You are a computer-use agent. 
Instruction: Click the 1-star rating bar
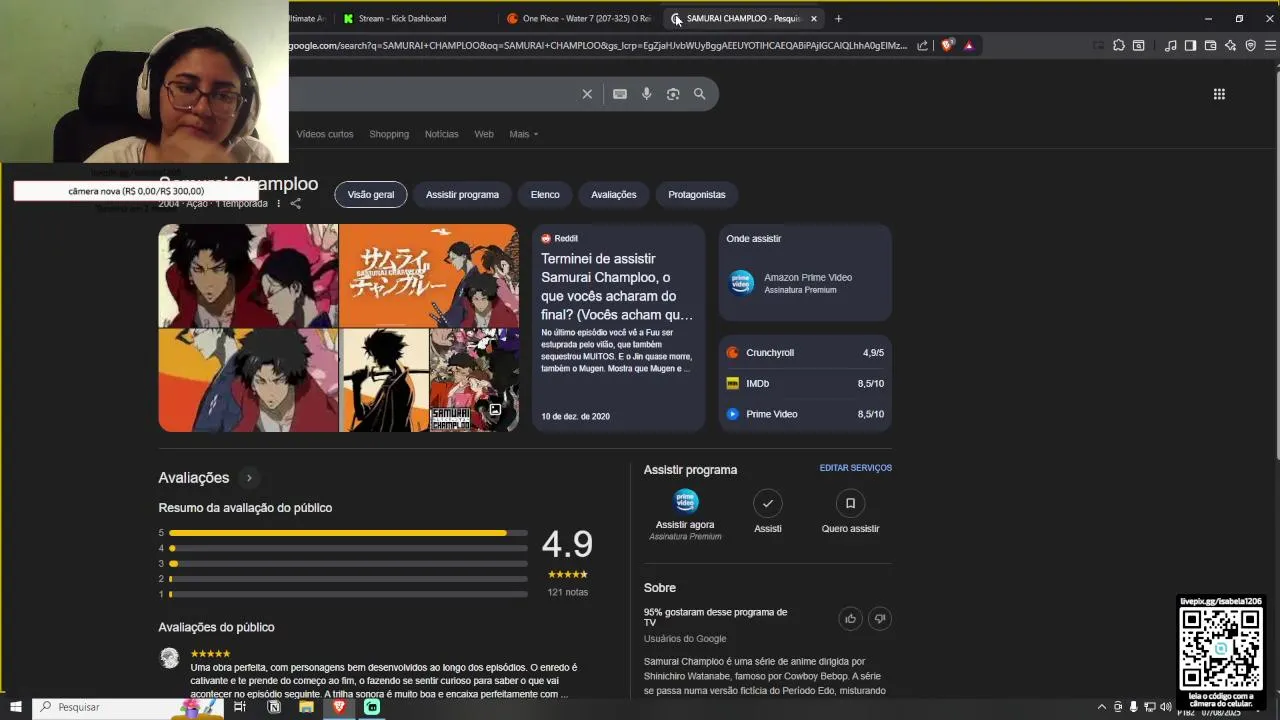point(348,594)
